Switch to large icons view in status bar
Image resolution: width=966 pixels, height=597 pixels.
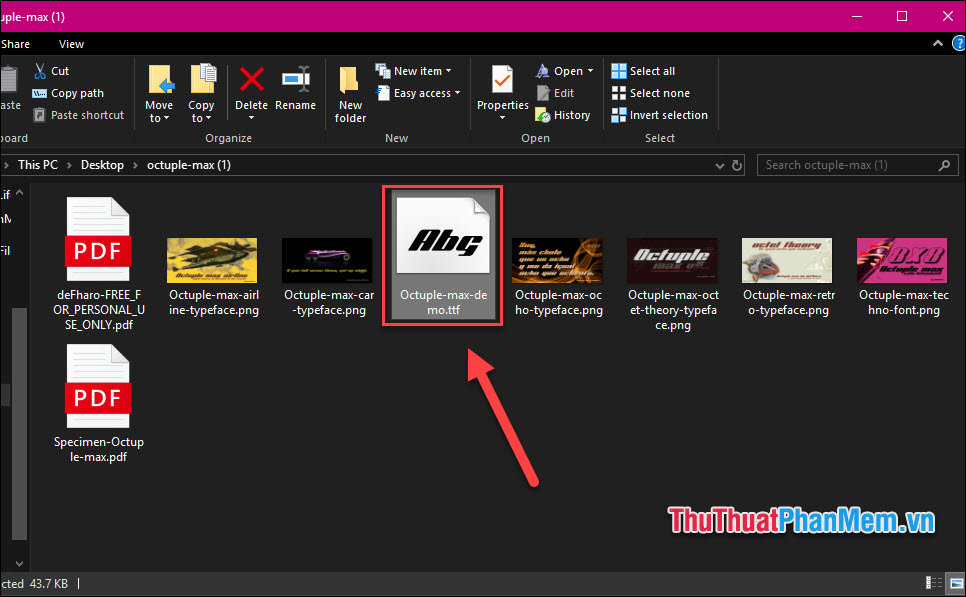click(x=957, y=583)
